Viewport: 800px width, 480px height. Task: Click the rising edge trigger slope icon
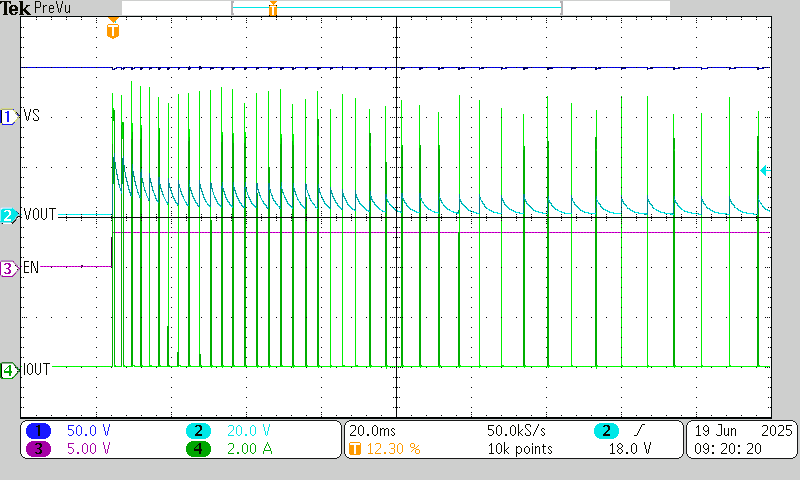[638, 430]
